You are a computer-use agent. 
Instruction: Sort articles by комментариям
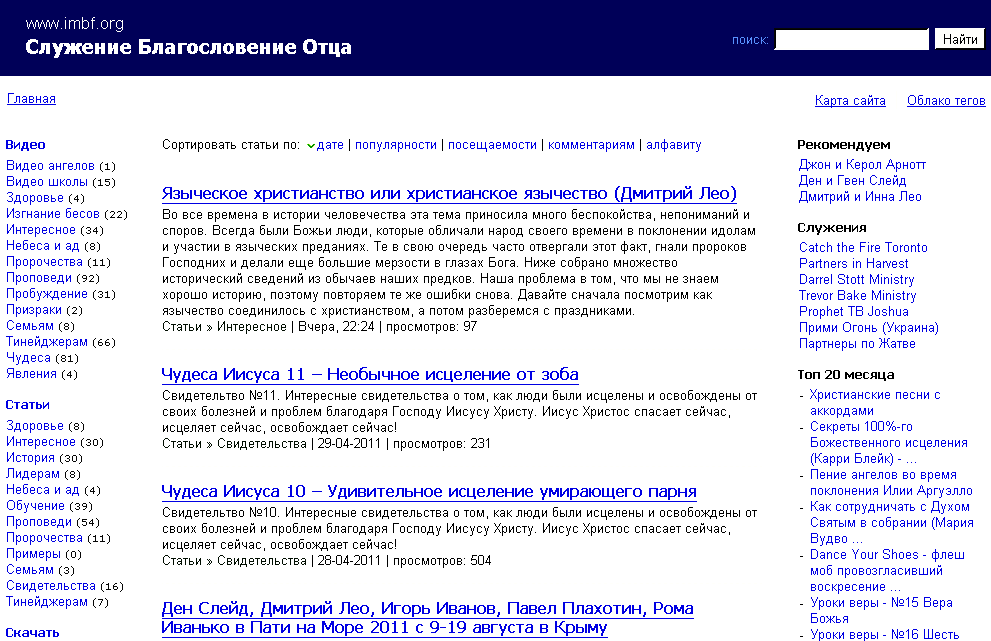pyautogui.click(x=591, y=145)
